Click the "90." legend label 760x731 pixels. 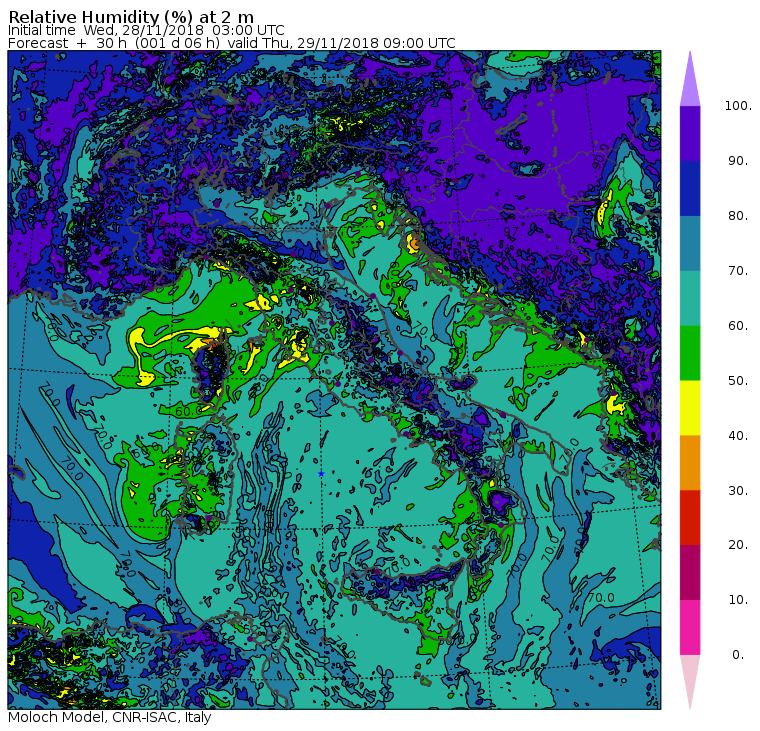738,161
